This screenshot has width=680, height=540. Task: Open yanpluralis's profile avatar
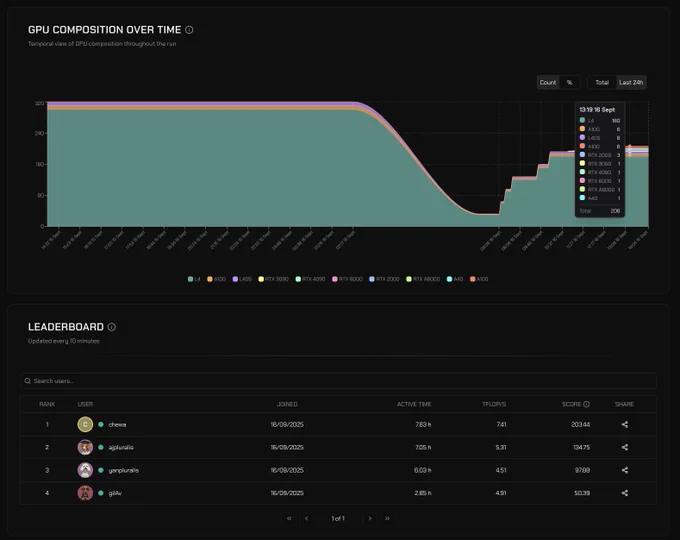85,470
